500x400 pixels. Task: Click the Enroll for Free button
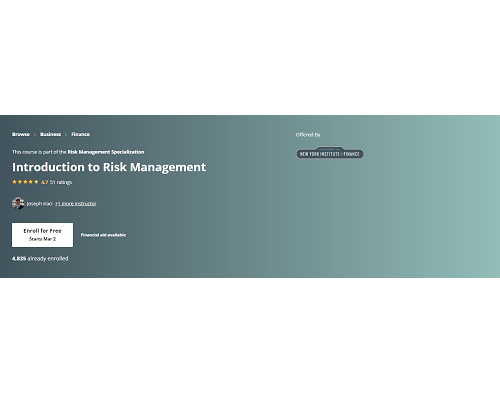tap(42, 235)
